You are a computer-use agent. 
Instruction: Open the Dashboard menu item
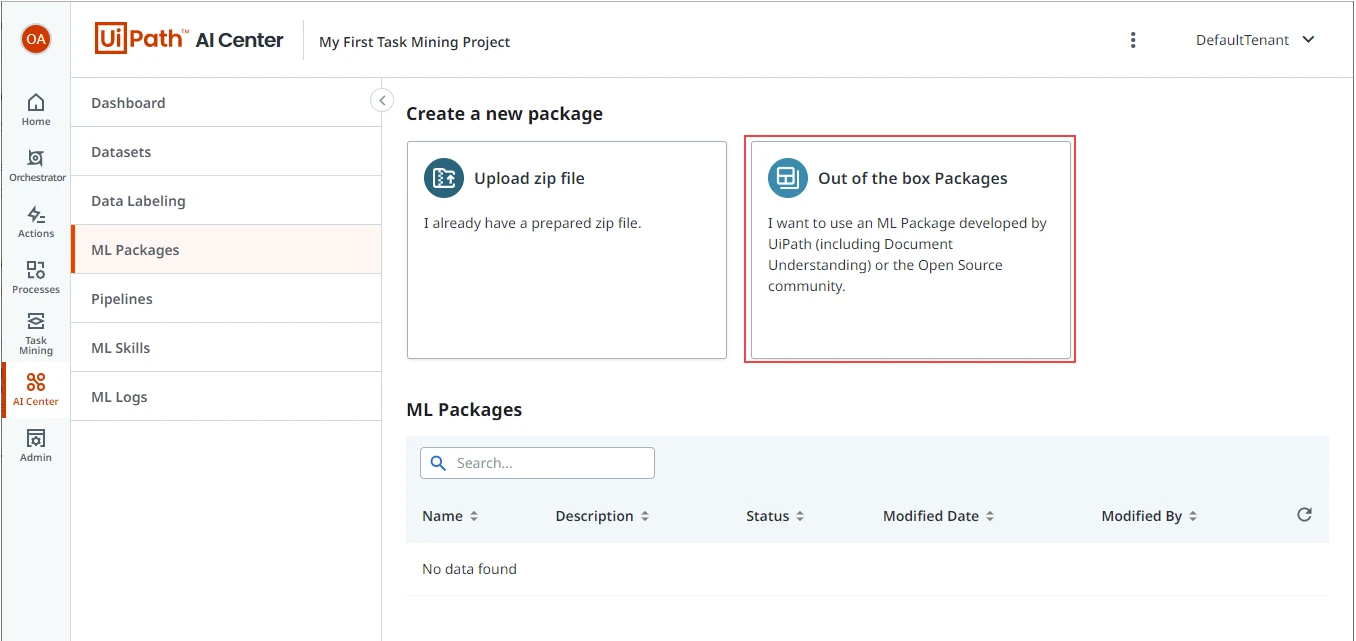click(x=226, y=103)
